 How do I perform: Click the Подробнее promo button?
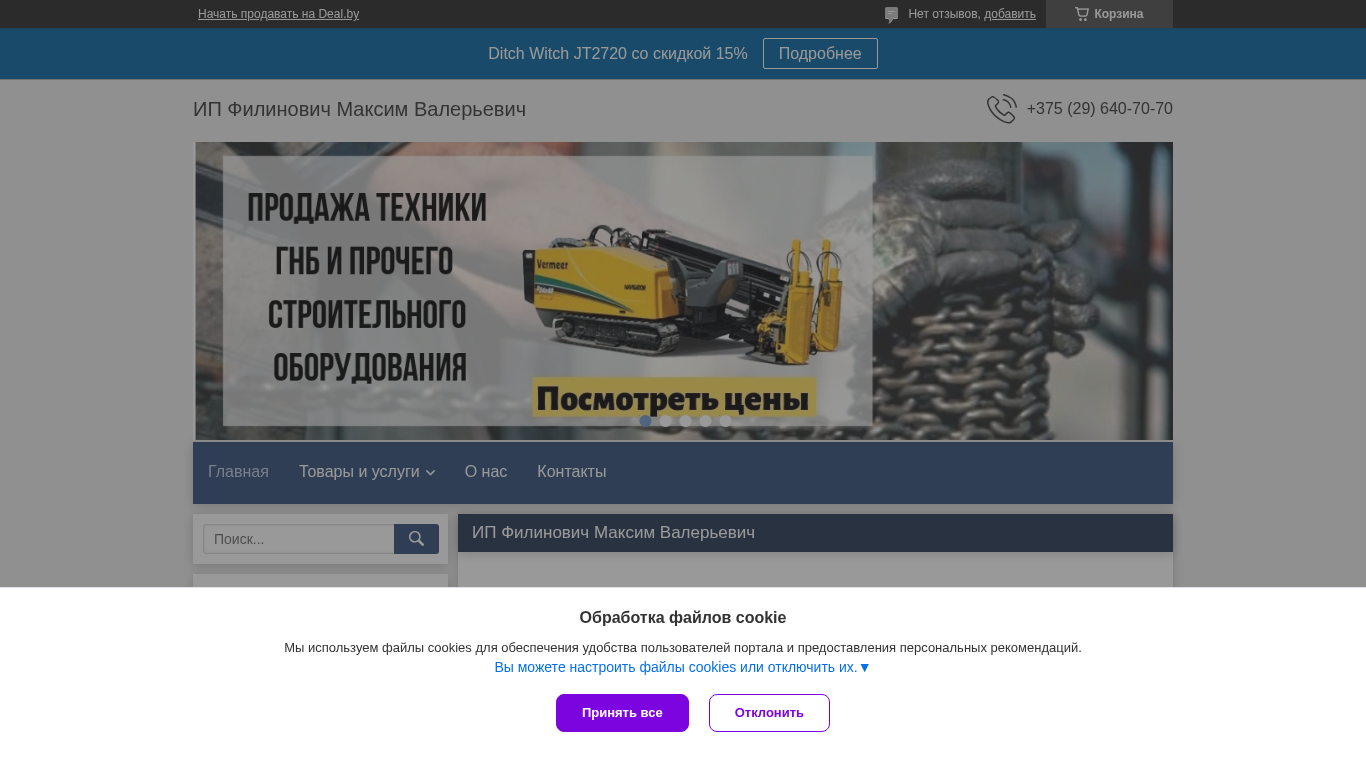(x=820, y=54)
